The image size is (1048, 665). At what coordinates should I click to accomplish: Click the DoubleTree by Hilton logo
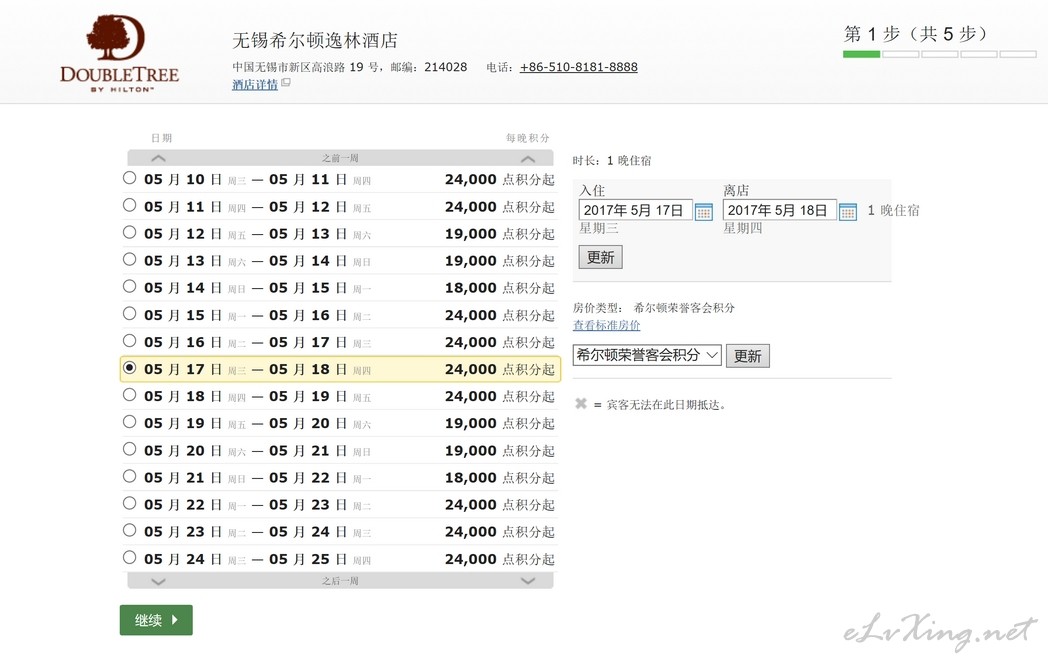pyautogui.click(x=119, y=53)
